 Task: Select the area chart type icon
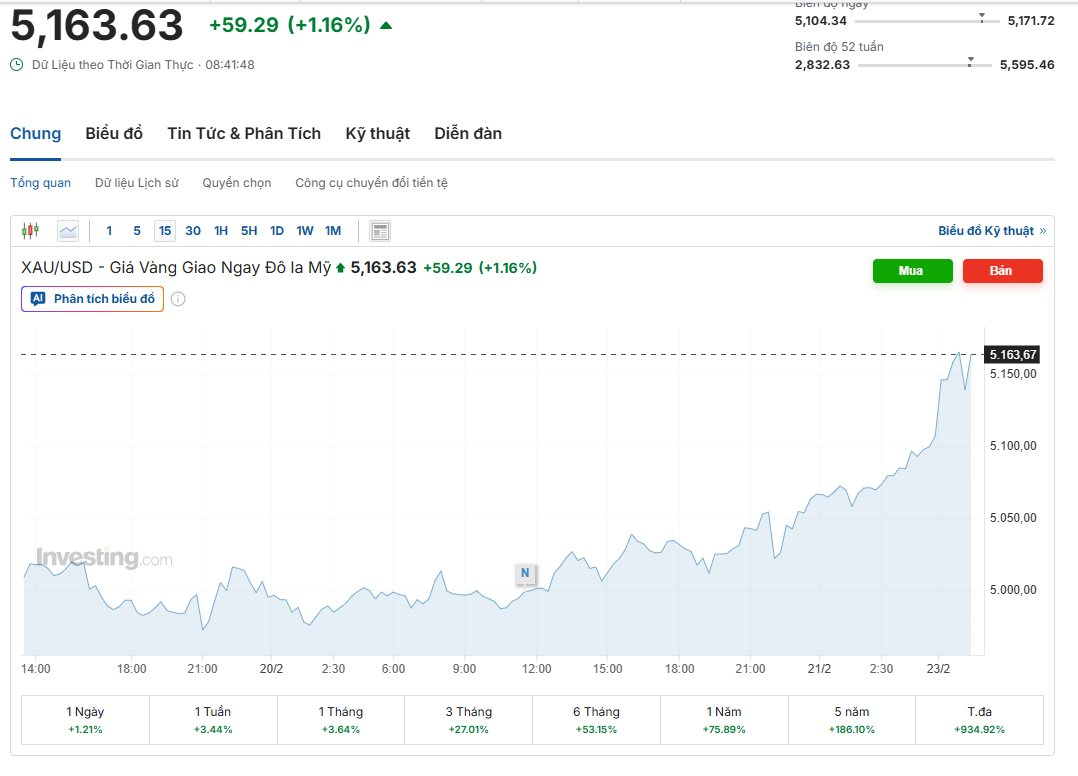coord(68,231)
